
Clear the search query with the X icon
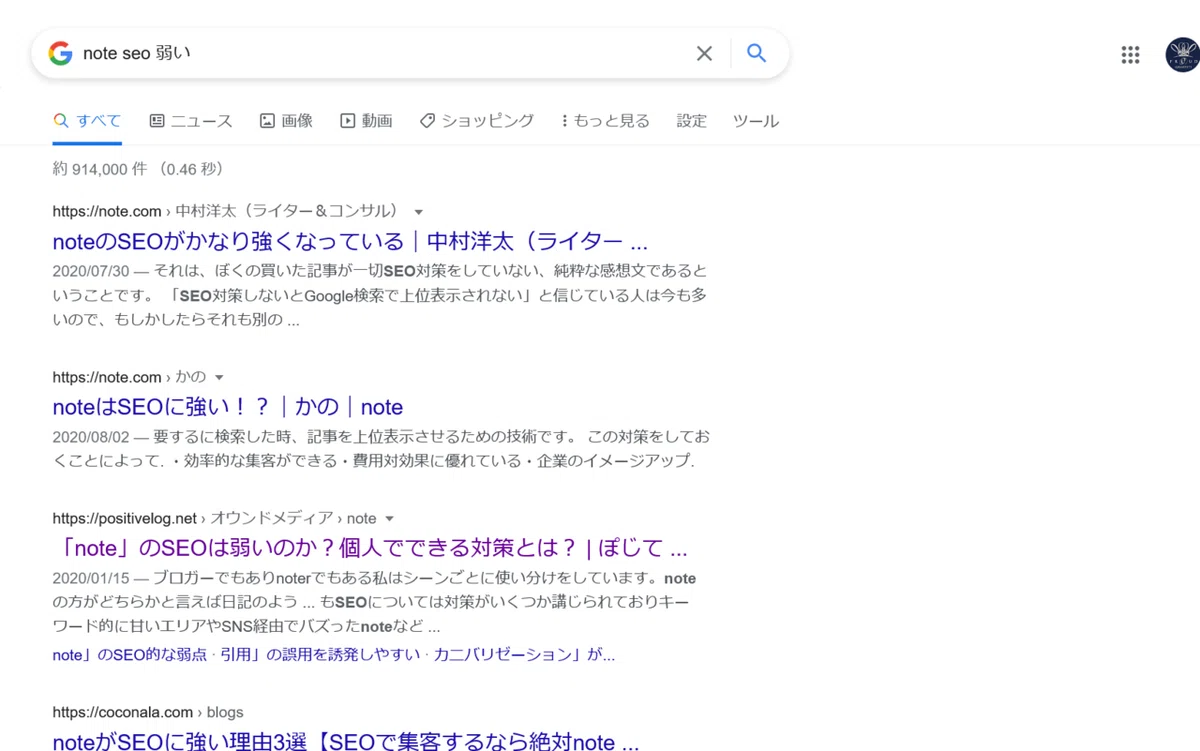(x=705, y=53)
